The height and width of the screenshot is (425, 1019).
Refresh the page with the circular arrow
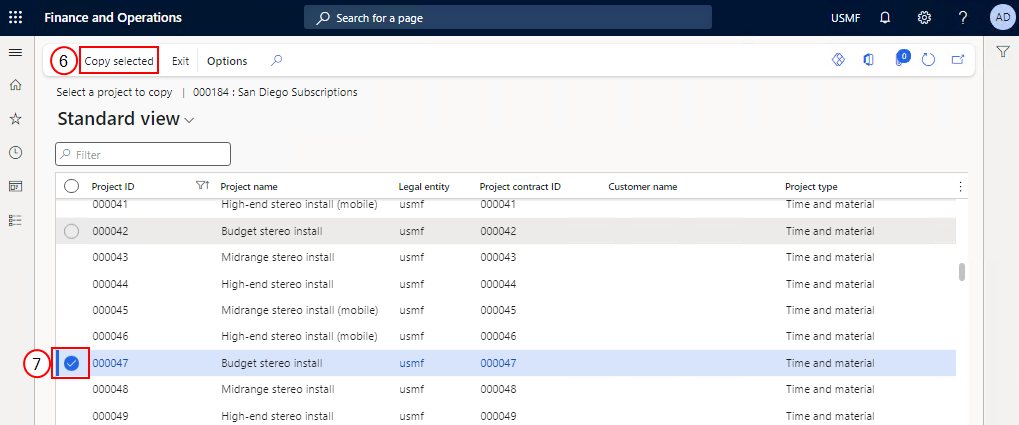(x=929, y=60)
